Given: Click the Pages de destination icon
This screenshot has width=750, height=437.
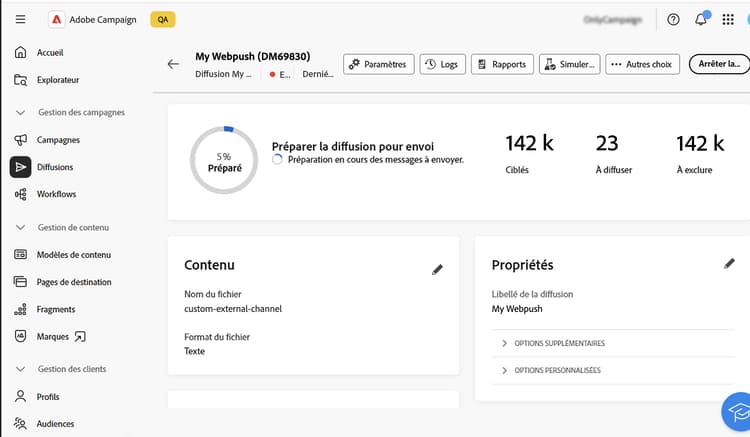Looking at the screenshot, I should pyautogui.click(x=21, y=282).
